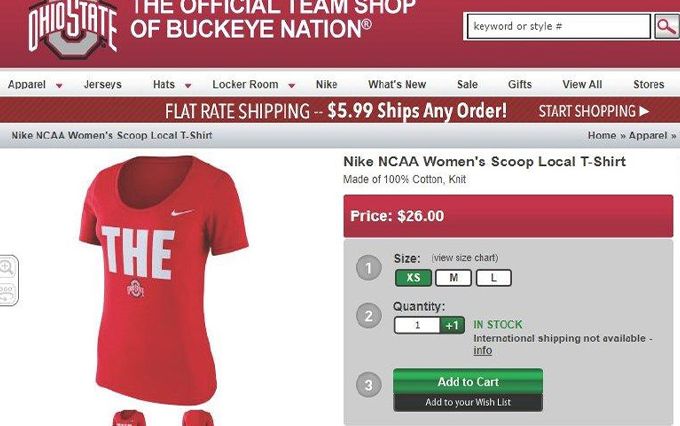
Task: Open the view size chart link
Action: pos(464,258)
